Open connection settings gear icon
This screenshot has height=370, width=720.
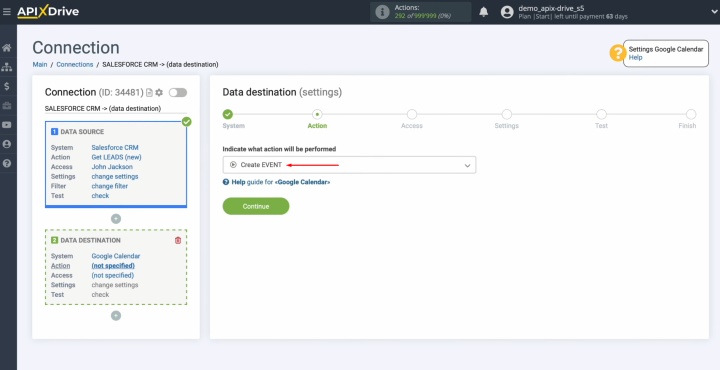coord(159,93)
